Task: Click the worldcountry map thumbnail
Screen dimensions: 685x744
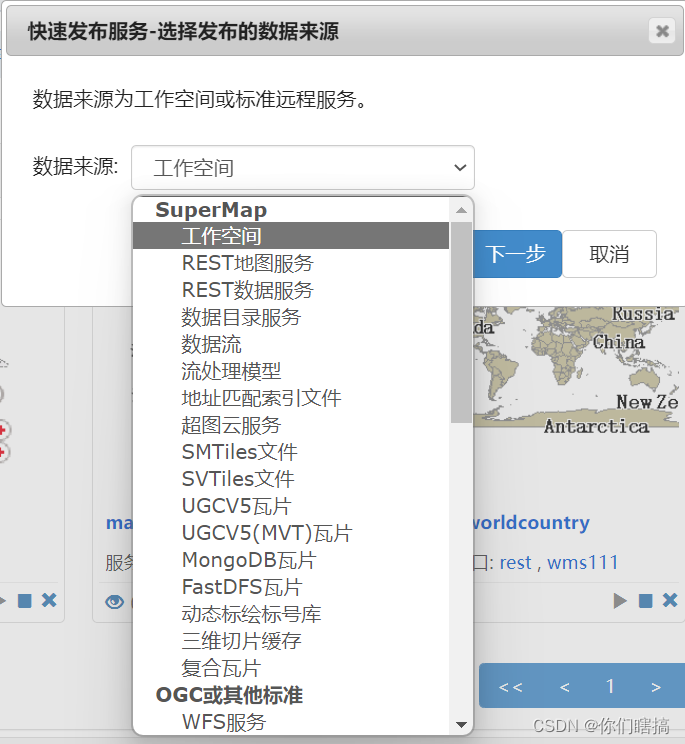Action: [576, 371]
